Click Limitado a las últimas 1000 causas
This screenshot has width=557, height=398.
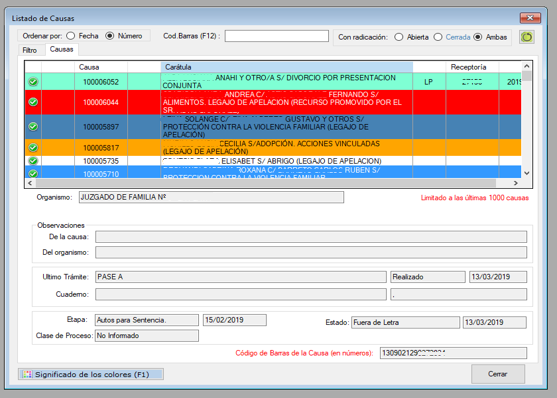(x=475, y=198)
